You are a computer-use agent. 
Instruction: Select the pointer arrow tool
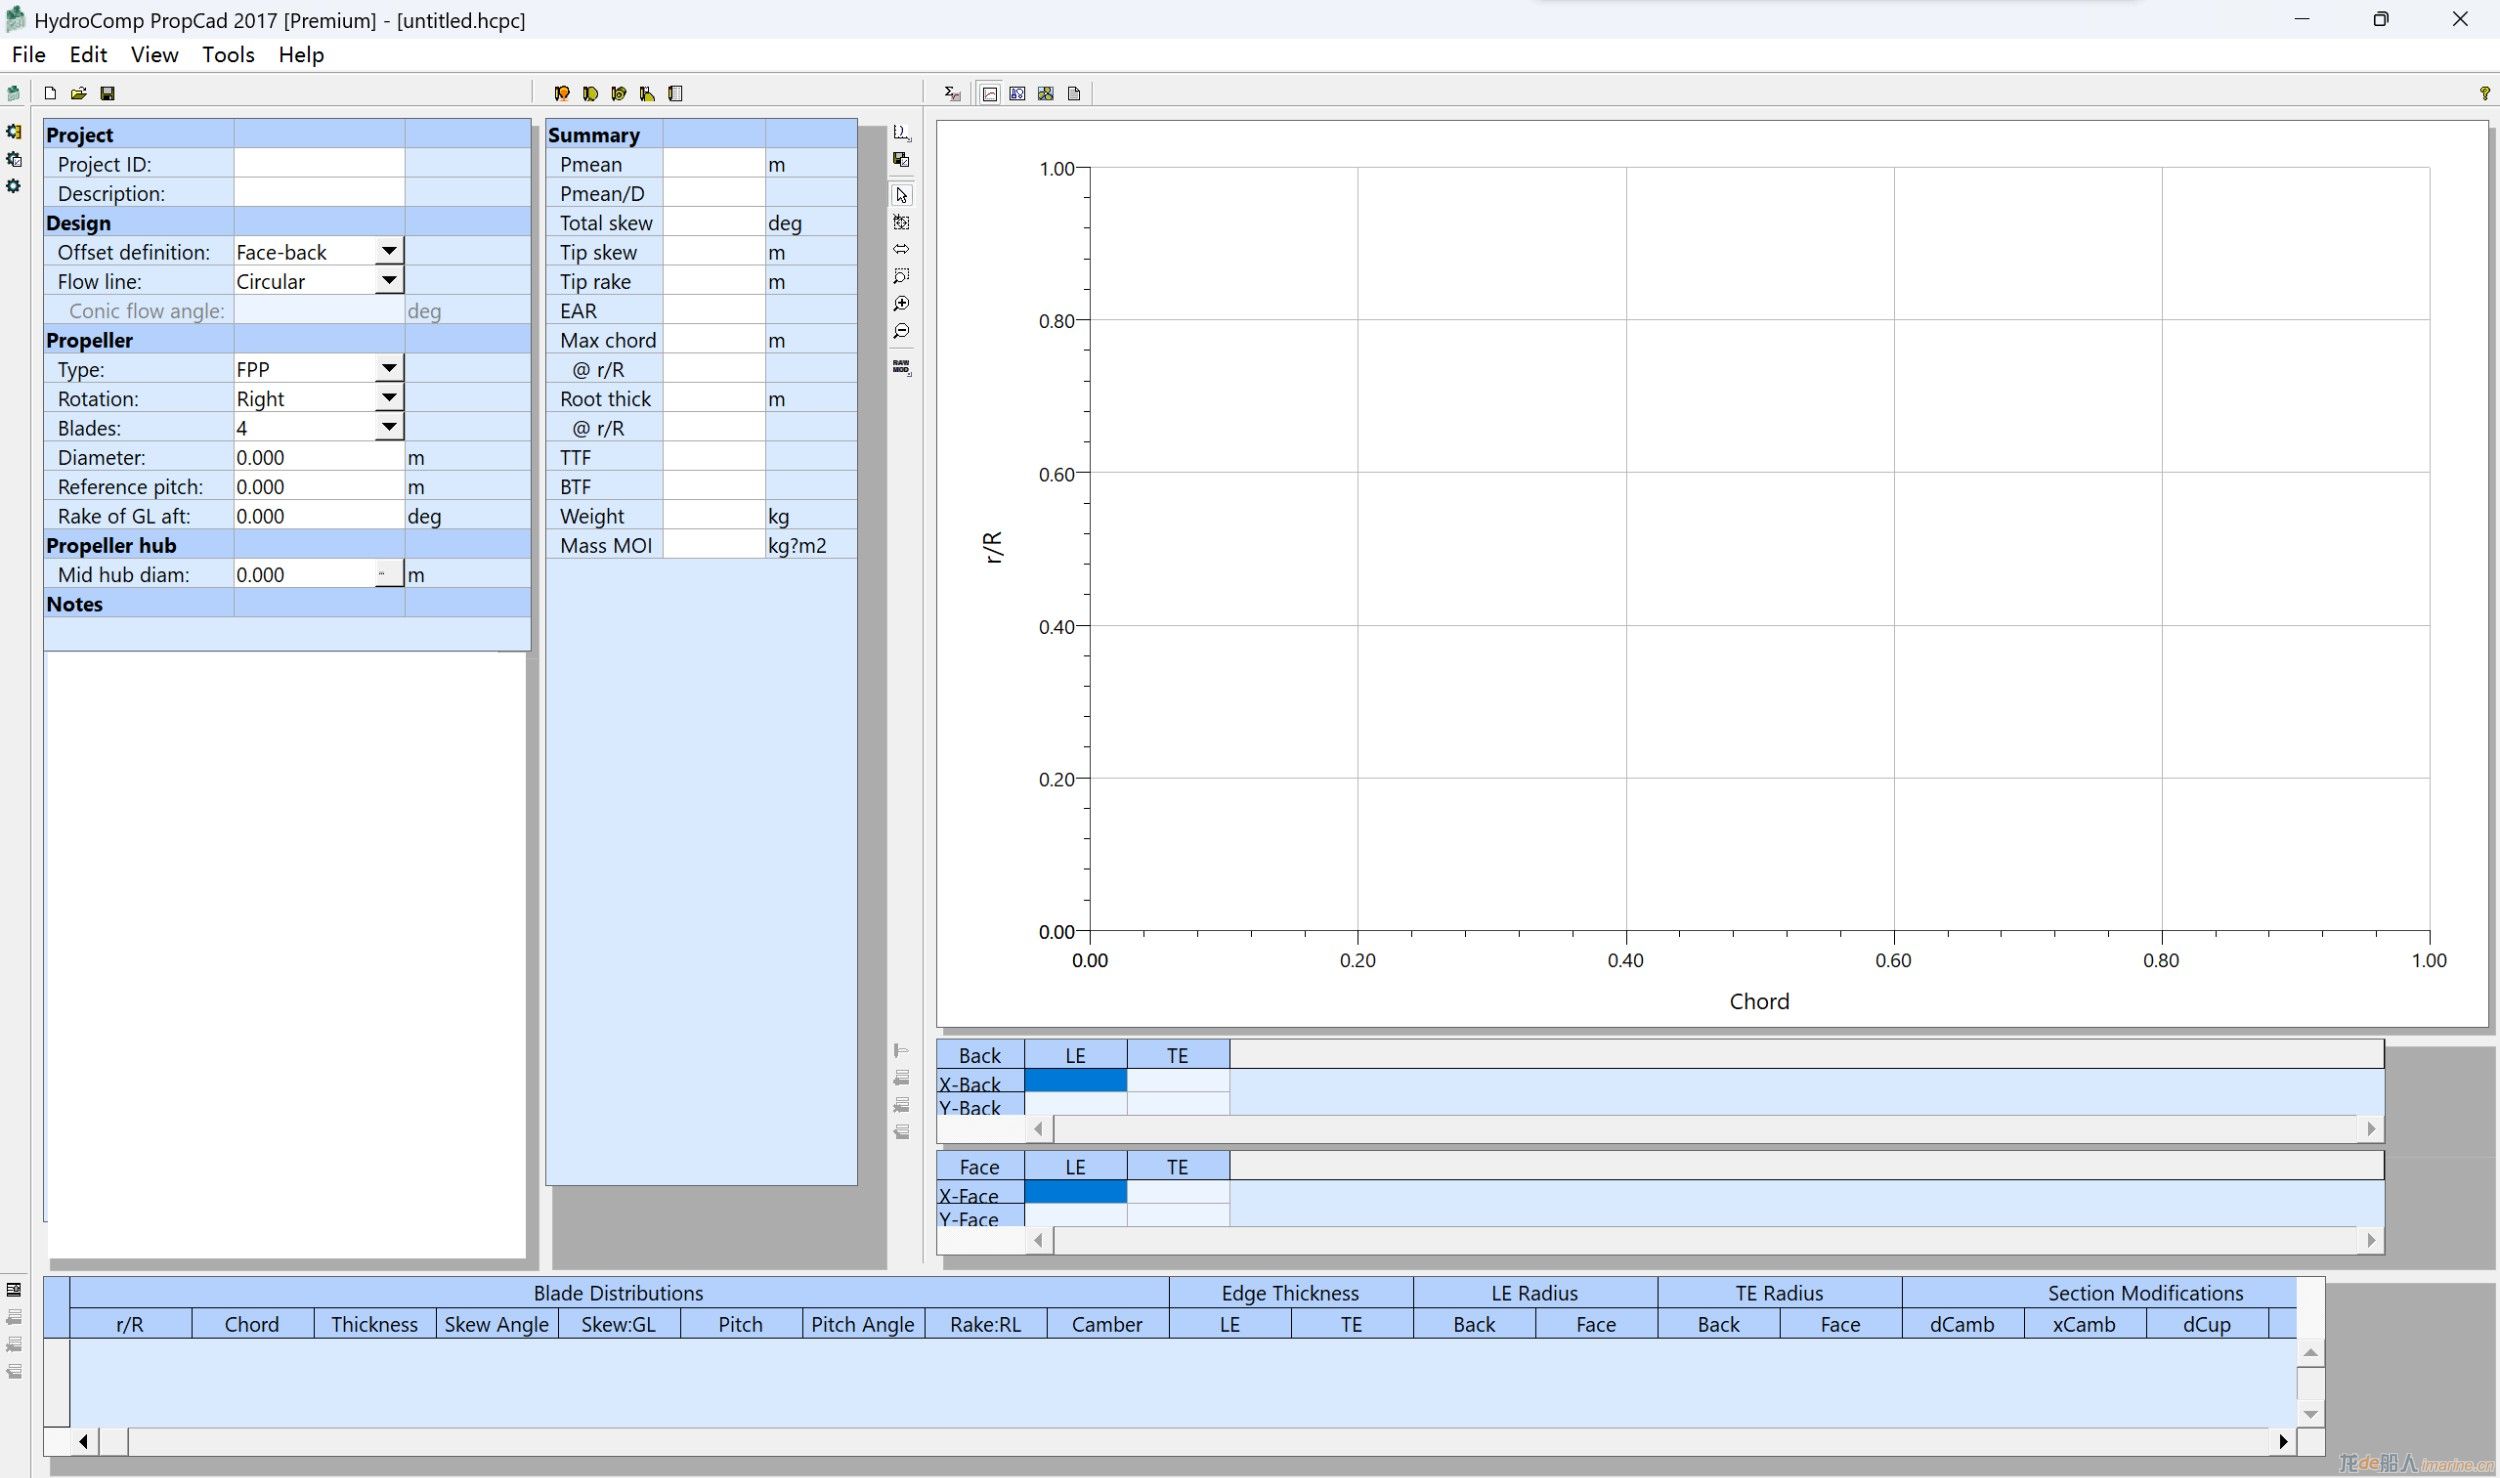(x=901, y=195)
